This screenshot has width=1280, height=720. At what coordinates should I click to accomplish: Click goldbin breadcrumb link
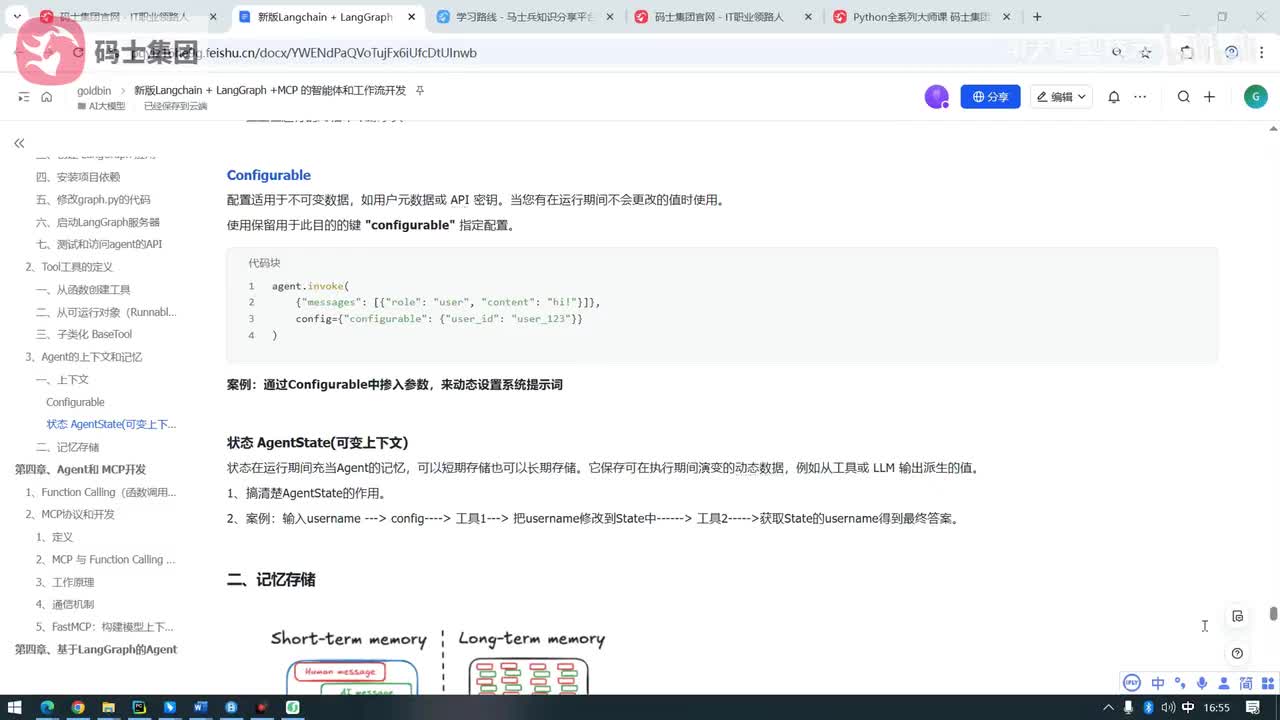coord(94,90)
